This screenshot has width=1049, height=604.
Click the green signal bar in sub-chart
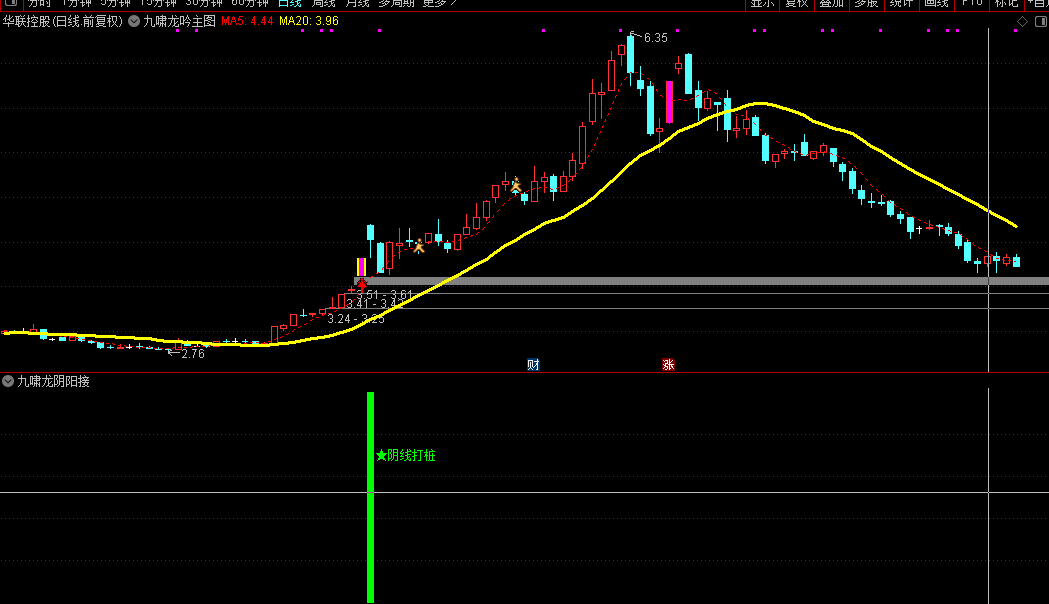[371, 497]
